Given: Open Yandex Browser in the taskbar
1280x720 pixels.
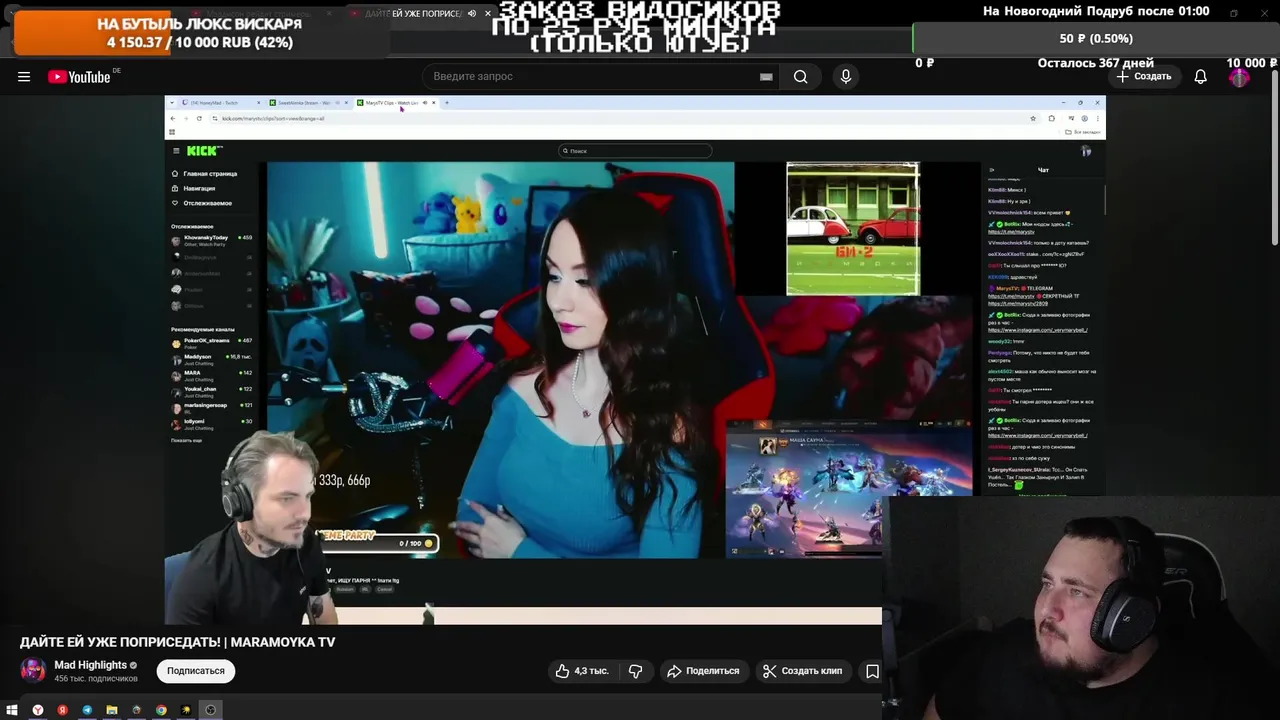Looking at the screenshot, I should (38, 710).
